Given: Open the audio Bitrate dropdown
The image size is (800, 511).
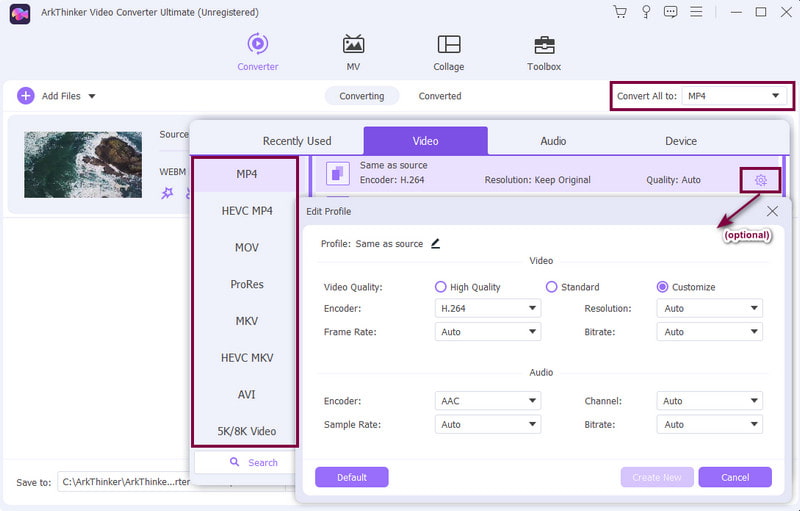Looking at the screenshot, I should (710, 424).
